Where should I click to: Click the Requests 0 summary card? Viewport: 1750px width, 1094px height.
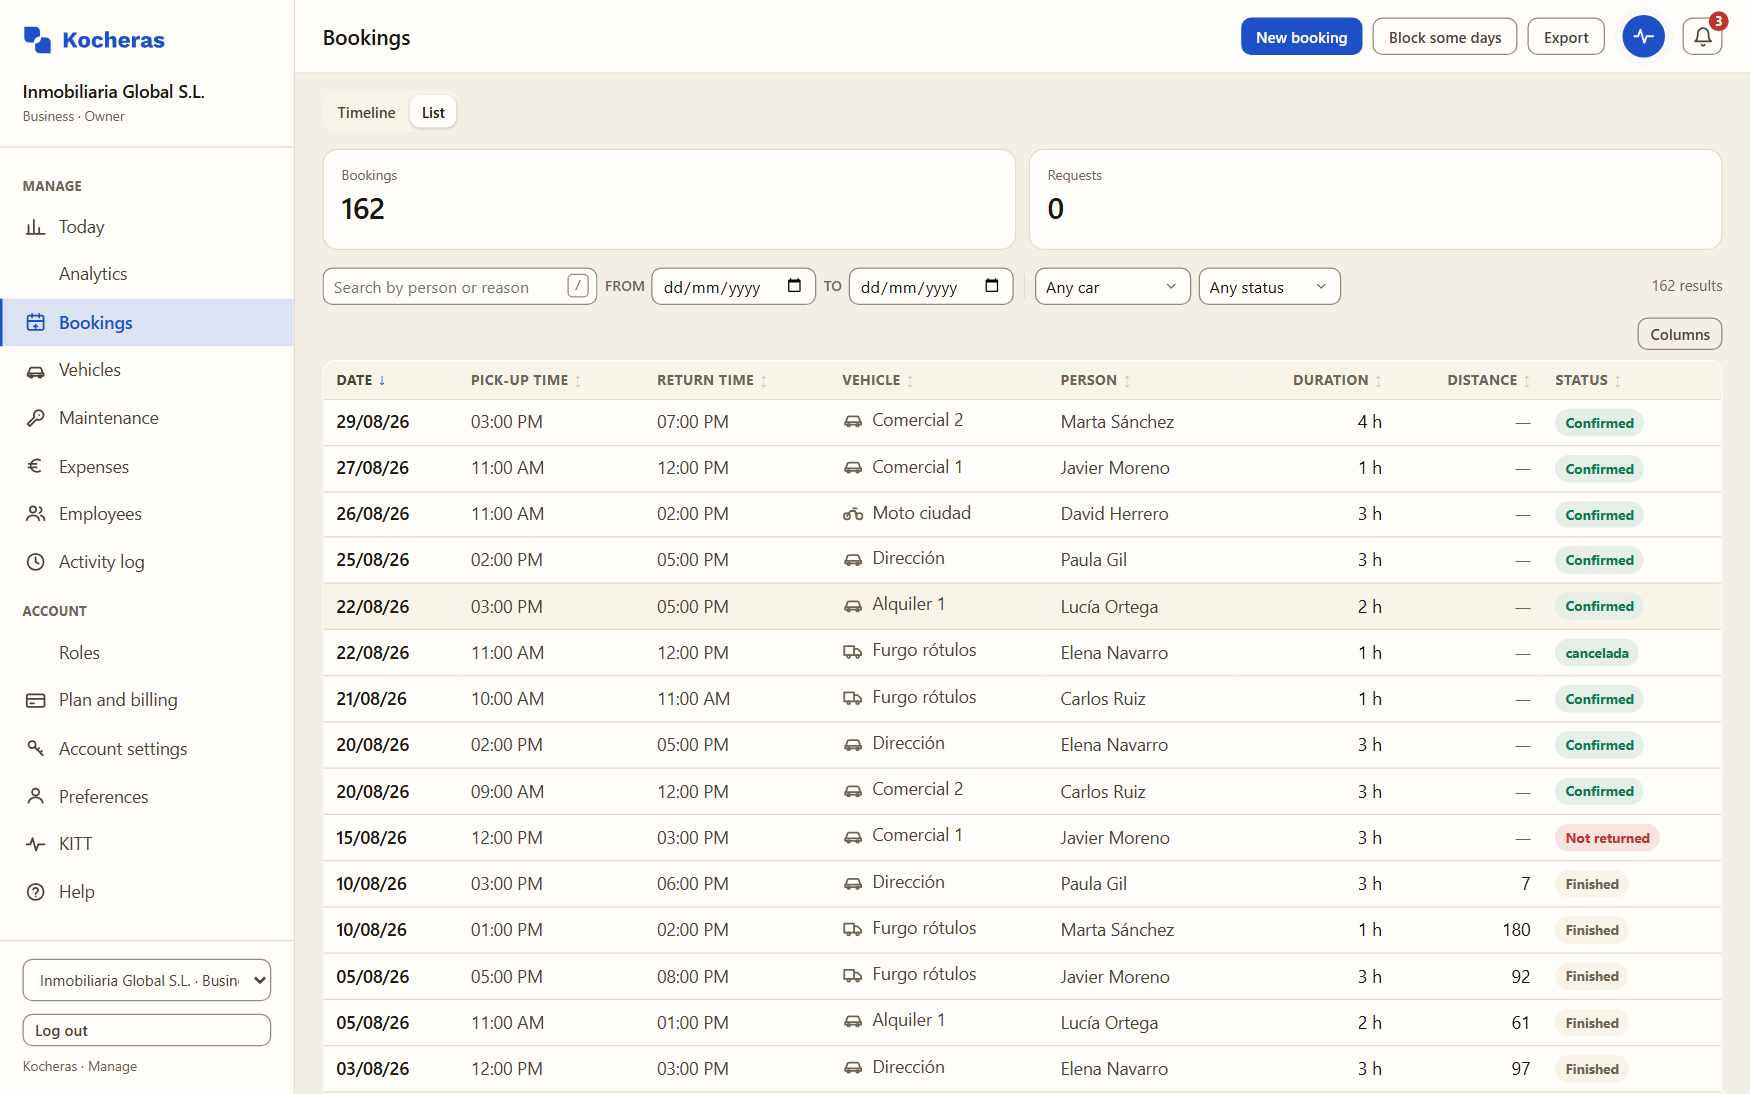(x=1375, y=199)
